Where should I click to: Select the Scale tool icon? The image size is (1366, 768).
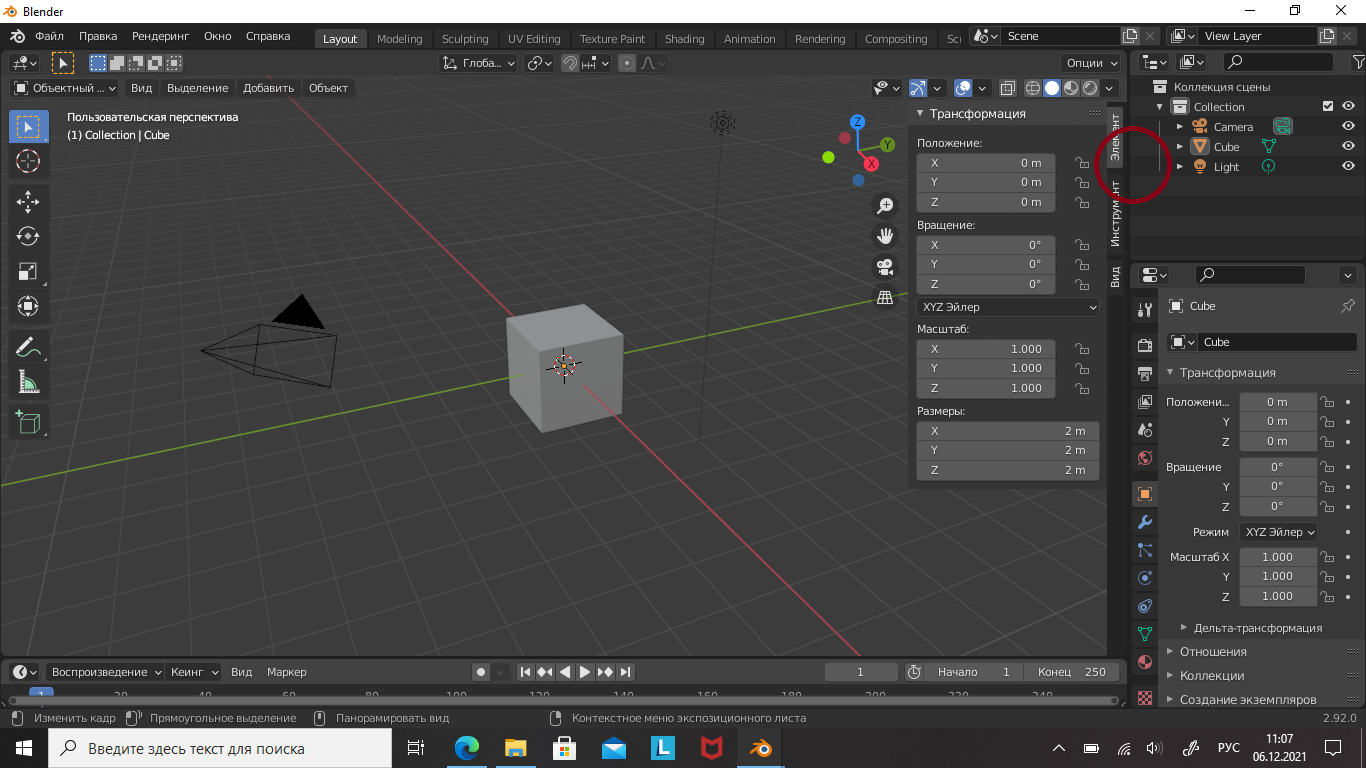(28, 271)
